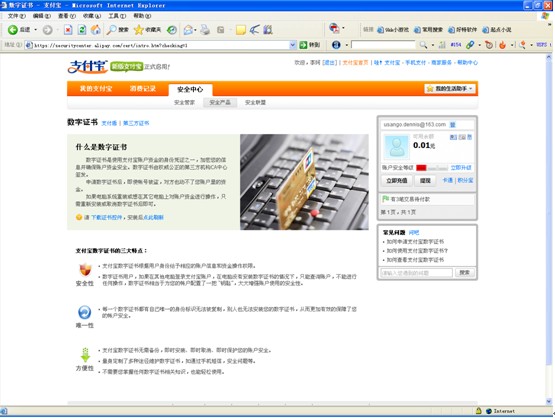Refresh the page with the green refresh icon

[82, 30]
